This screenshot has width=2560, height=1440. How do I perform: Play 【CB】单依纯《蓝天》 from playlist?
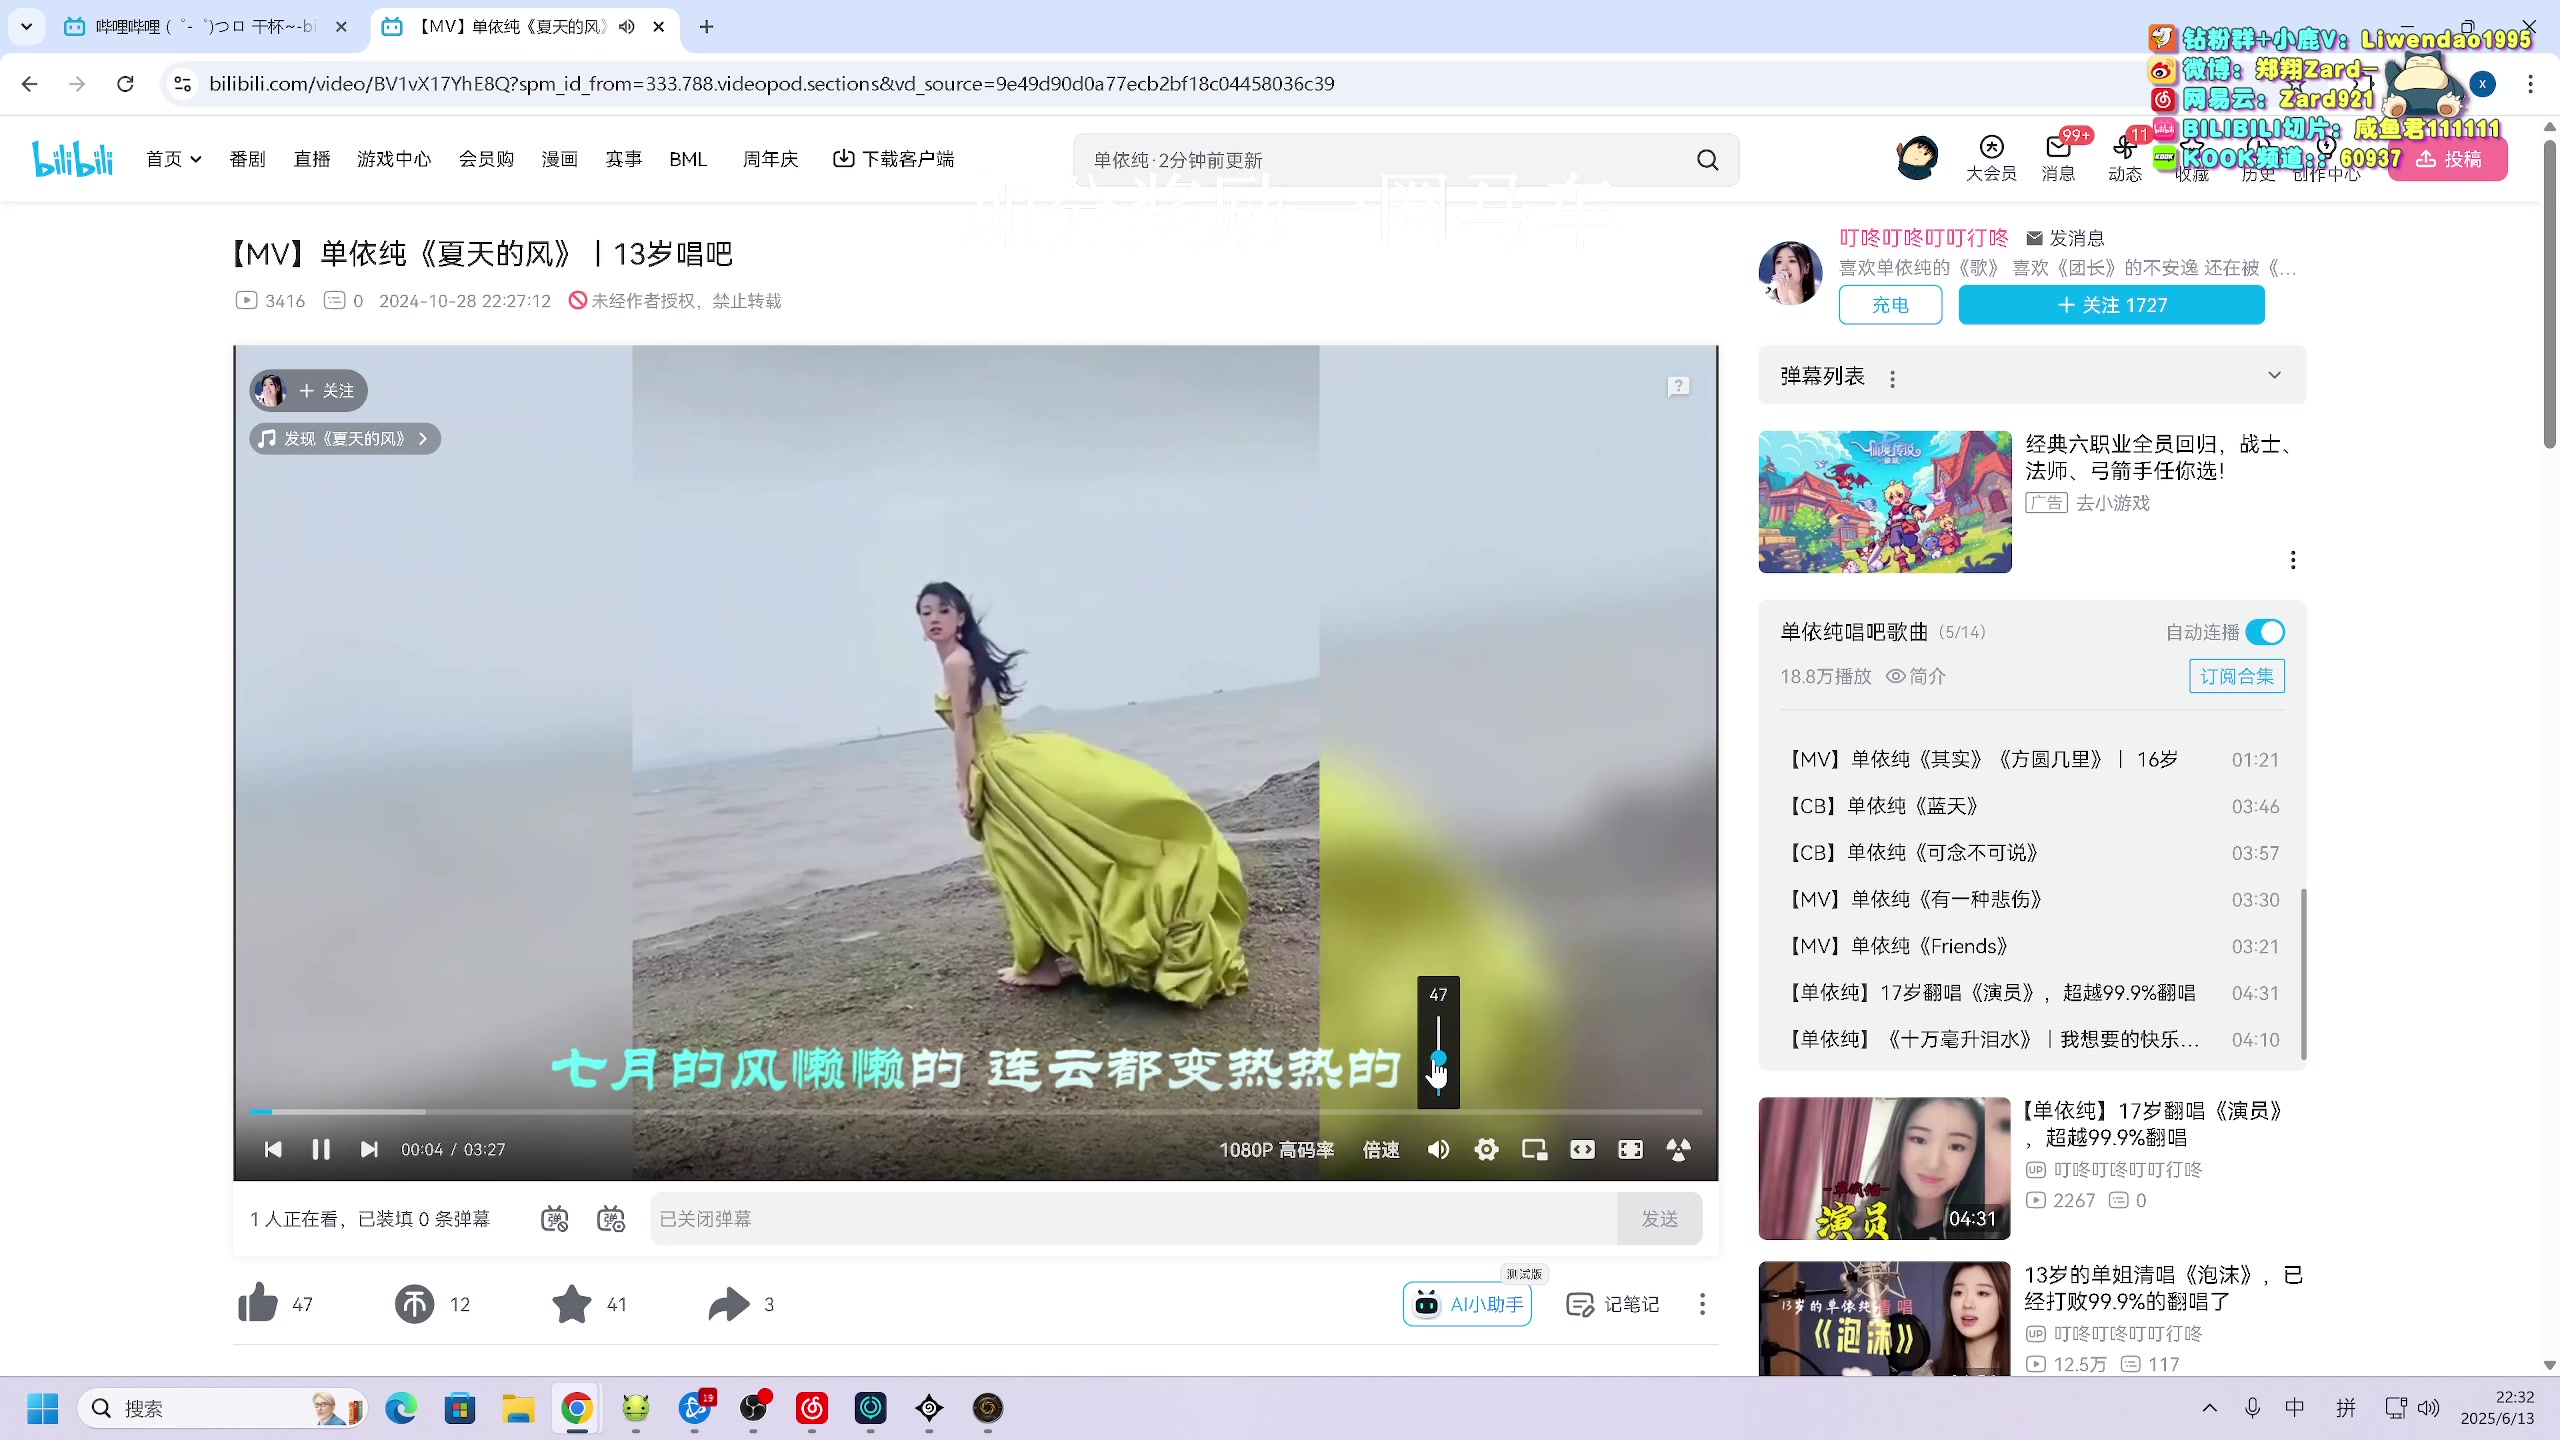tap(2032, 806)
